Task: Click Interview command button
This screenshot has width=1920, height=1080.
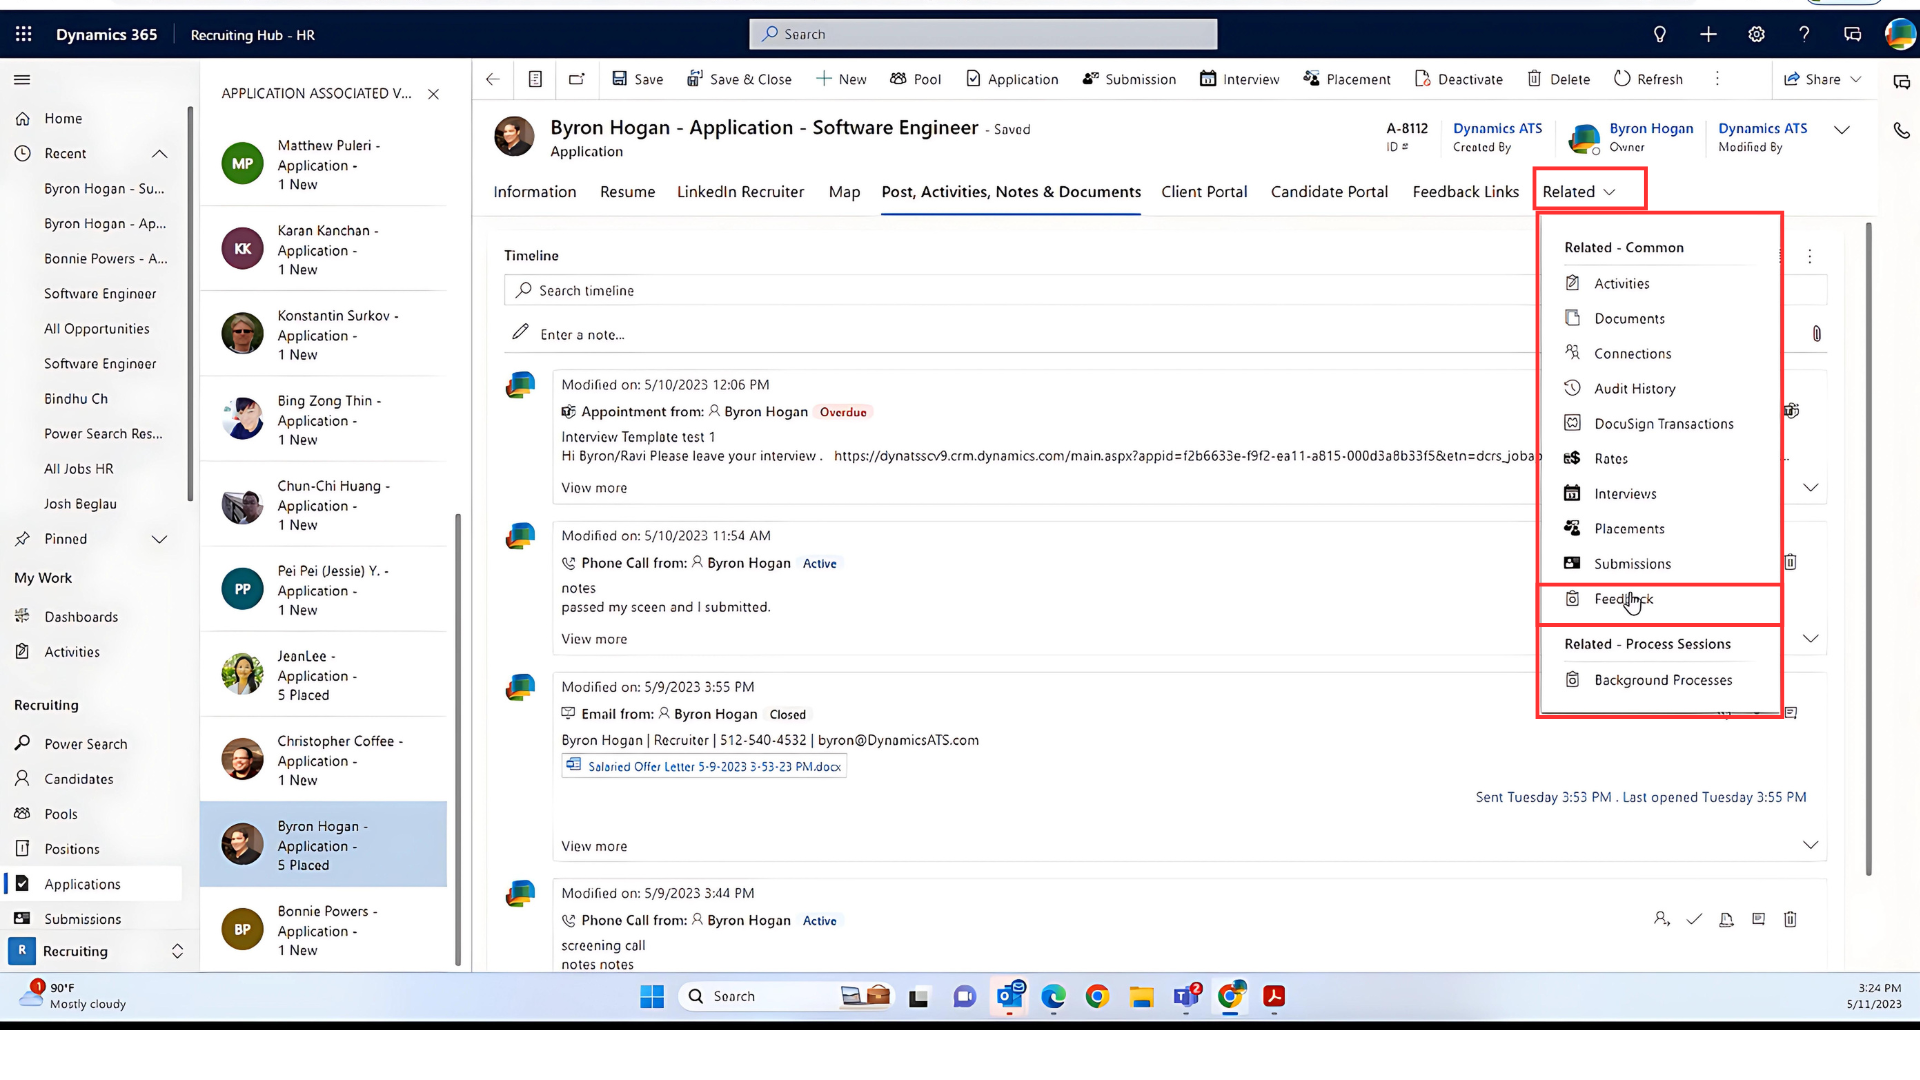Action: (x=1239, y=79)
